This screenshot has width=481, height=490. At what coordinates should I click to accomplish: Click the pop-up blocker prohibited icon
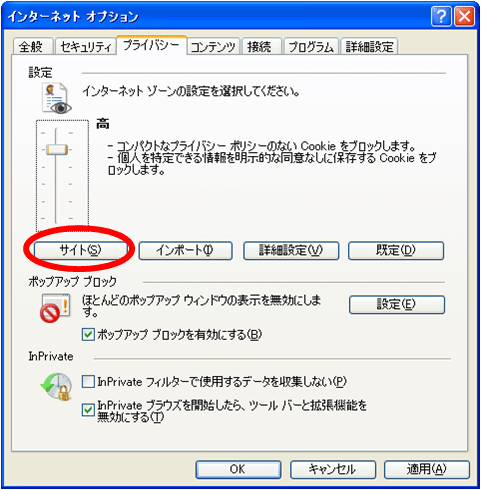(x=55, y=308)
